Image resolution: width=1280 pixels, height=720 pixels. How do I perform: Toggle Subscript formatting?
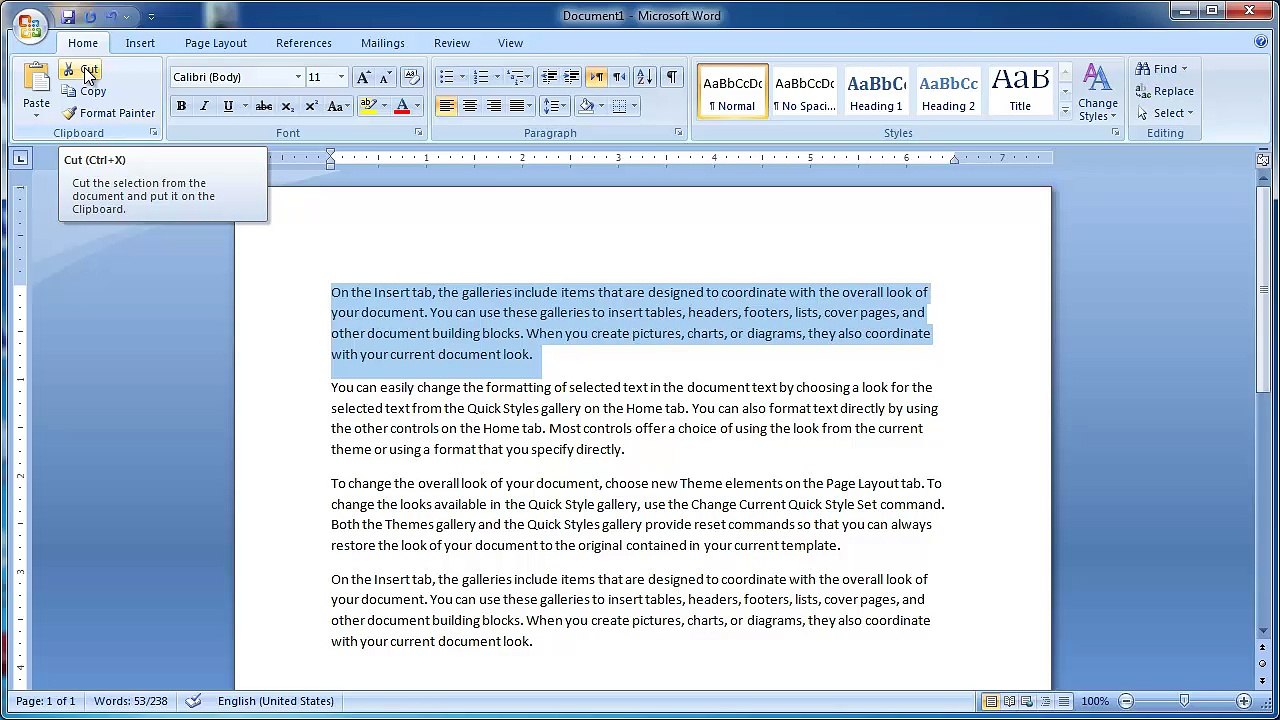click(288, 106)
